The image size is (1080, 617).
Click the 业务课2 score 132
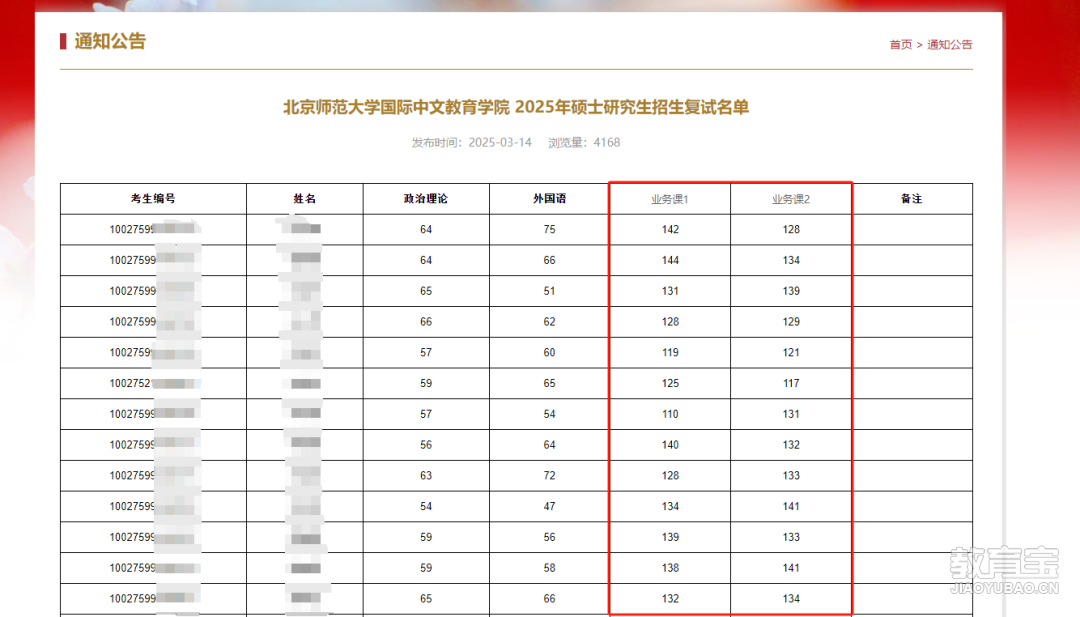tap(791, 445)
